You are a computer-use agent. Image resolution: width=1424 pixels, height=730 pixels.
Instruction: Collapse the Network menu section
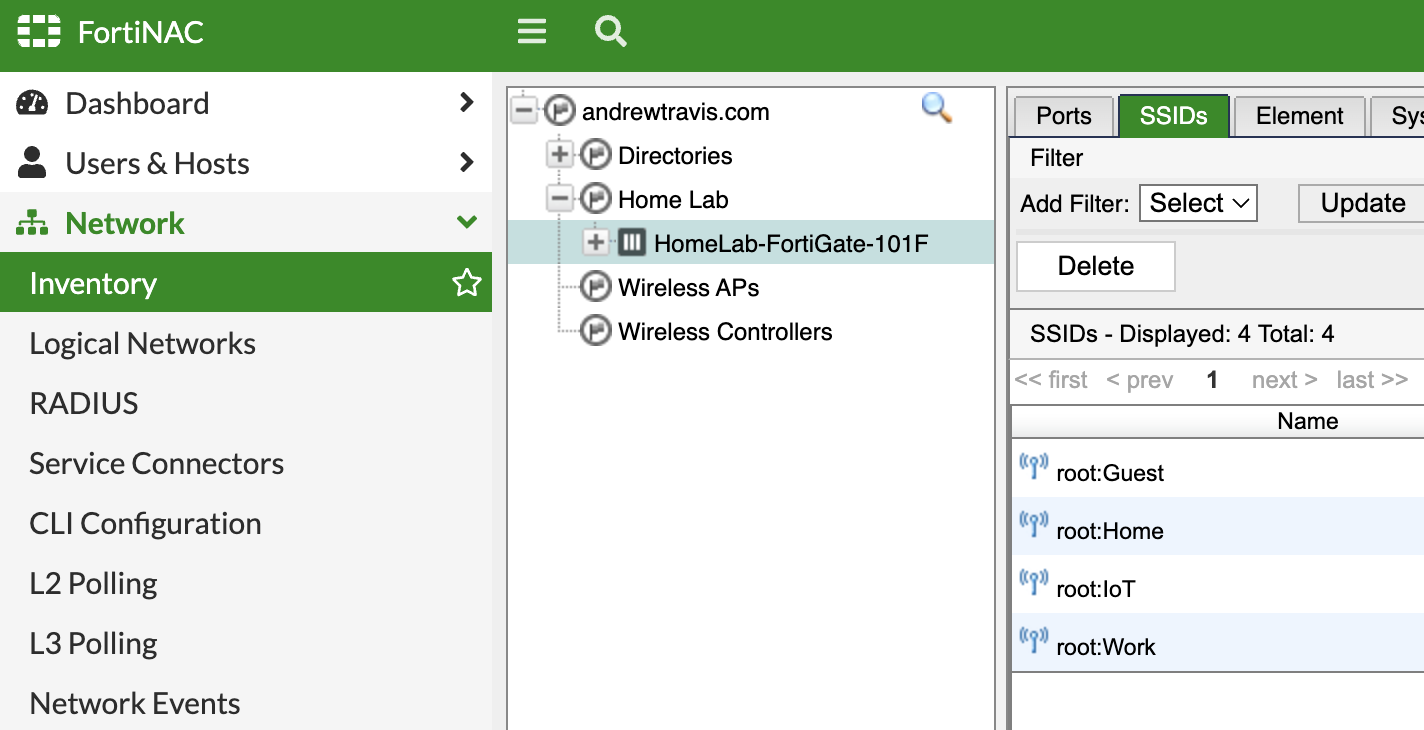coord(466,222)
